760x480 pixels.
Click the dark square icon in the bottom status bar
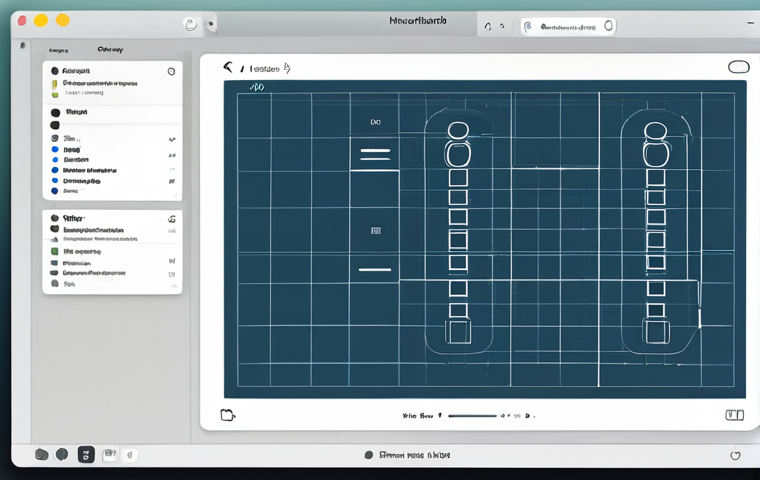coord(86,454)
